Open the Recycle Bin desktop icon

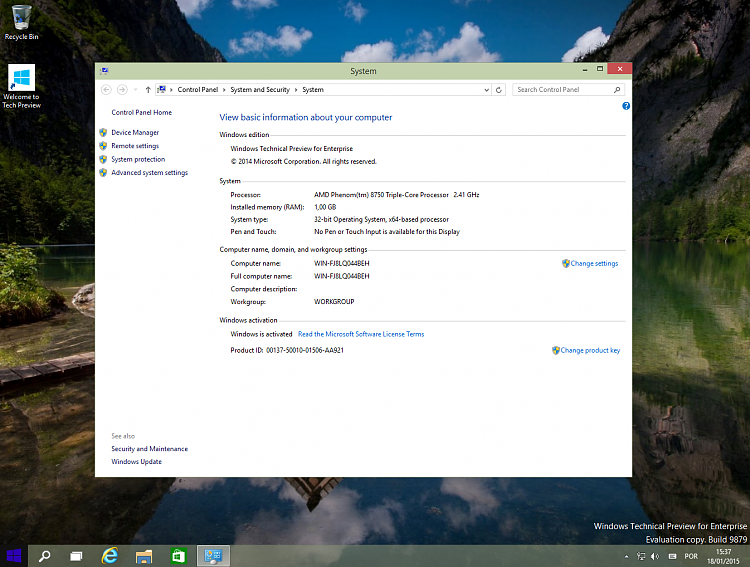(x=21, y=22)
